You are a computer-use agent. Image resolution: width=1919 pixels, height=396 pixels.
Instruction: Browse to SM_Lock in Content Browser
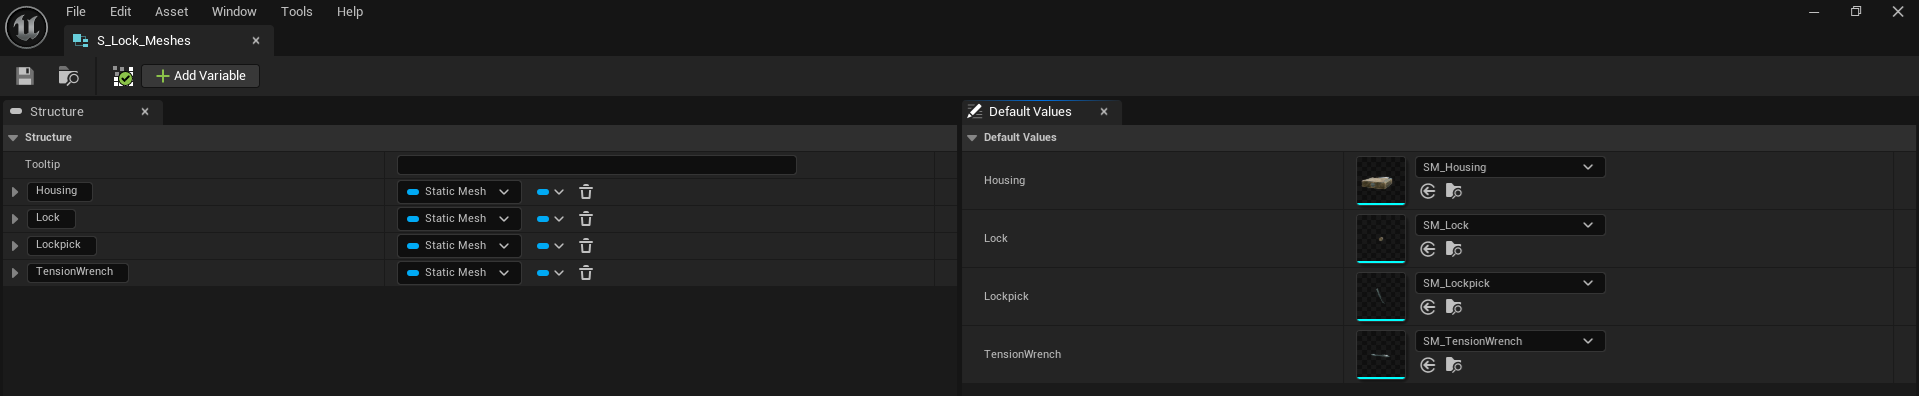click(1454, 249)
